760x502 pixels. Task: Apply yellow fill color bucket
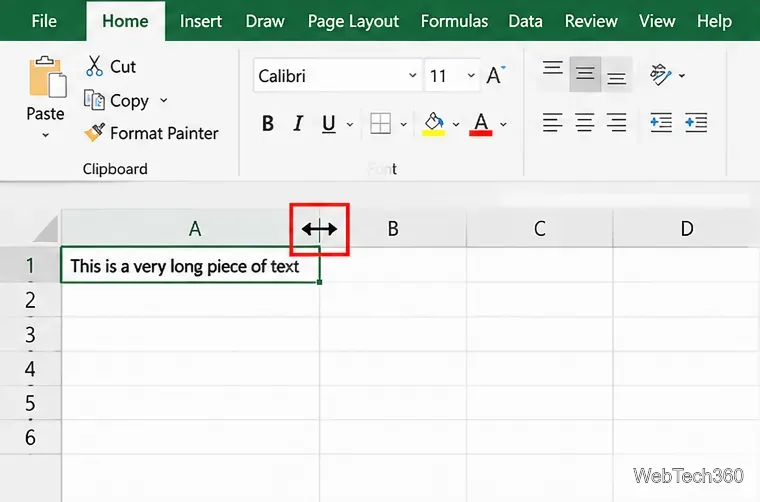[434, 124]
